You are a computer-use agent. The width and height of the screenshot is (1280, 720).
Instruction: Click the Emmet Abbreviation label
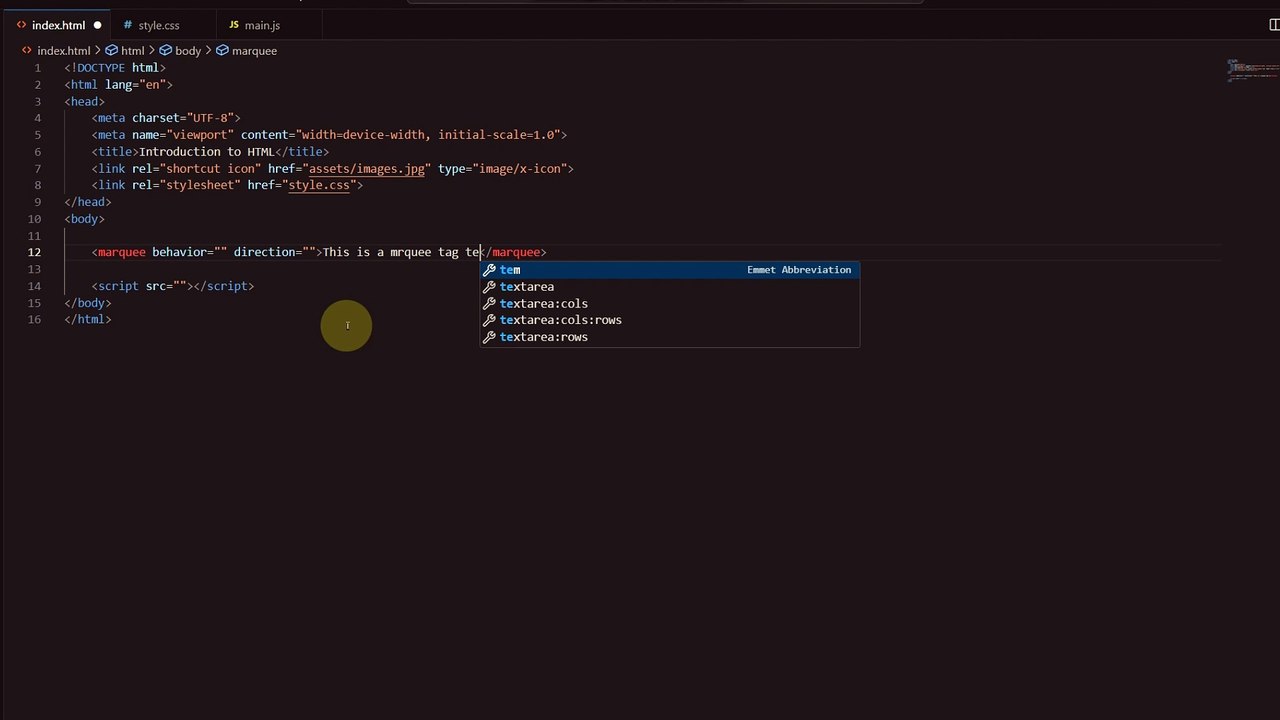click(799, 270)
